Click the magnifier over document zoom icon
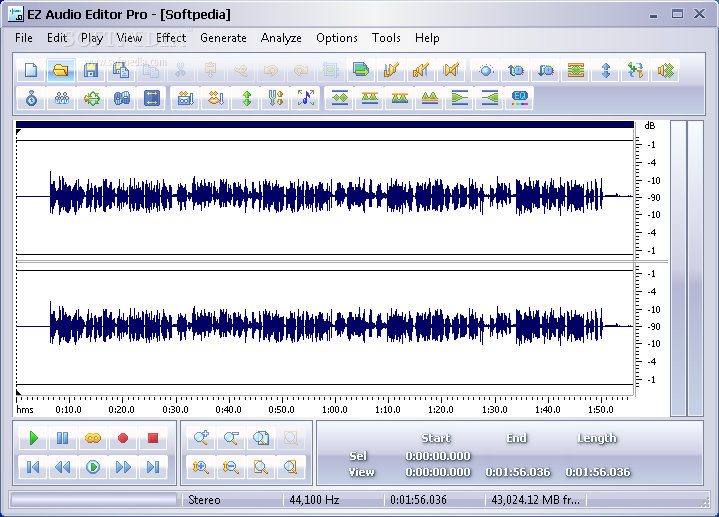Viewport: 719px width, 517px height. coord(260,438)
